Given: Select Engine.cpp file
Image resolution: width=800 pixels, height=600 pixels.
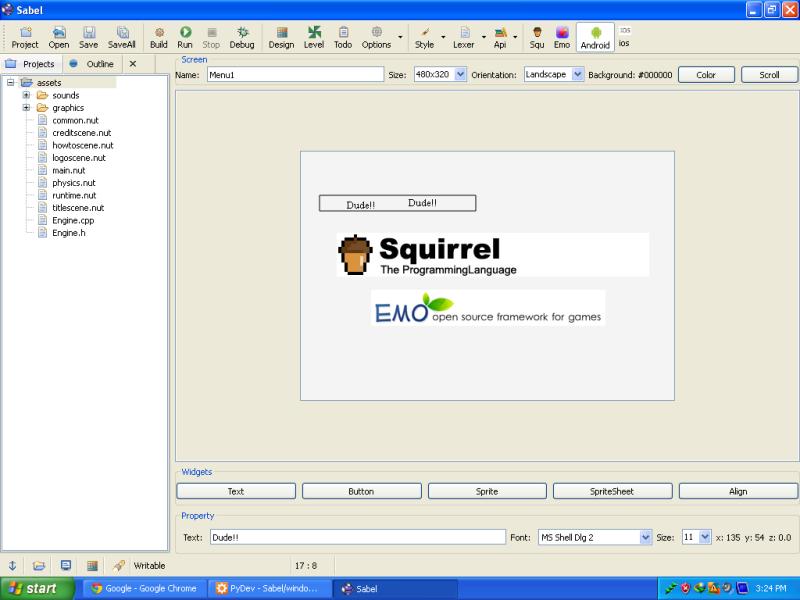Looking at the screenshot, I should coord(73,220).
